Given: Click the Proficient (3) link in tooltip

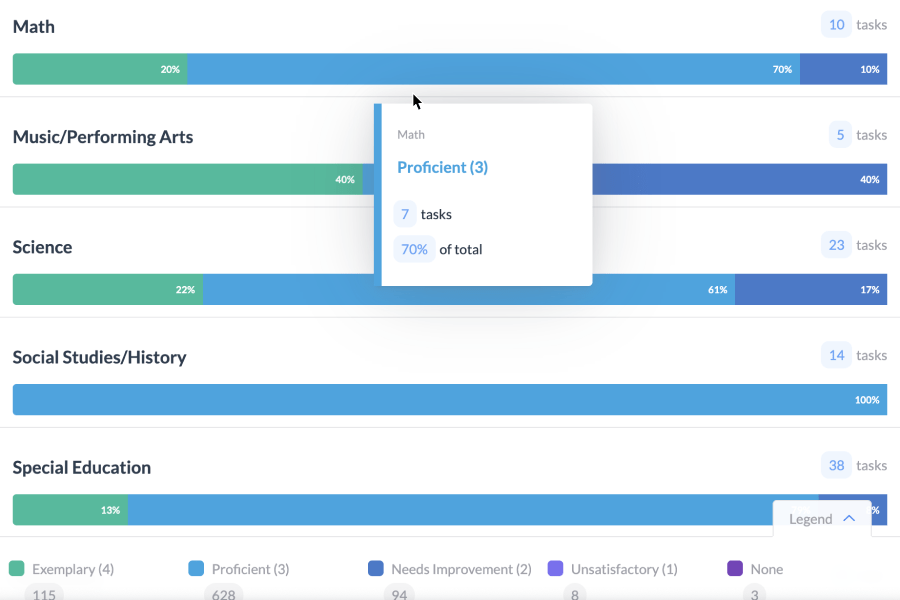Looking at the screenshot, I should pos(443,167).
